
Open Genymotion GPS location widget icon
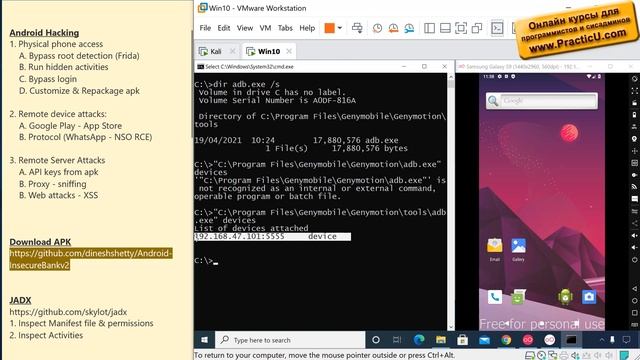[634, 139]
